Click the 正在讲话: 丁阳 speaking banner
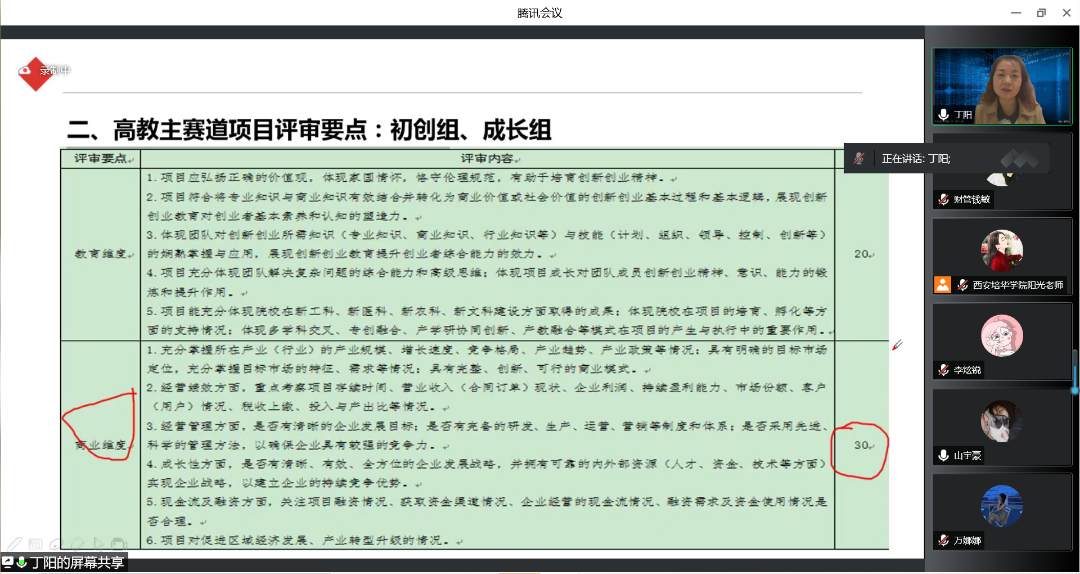The width and height of the screenshot is (1080, 574). (x=915, y=158)
